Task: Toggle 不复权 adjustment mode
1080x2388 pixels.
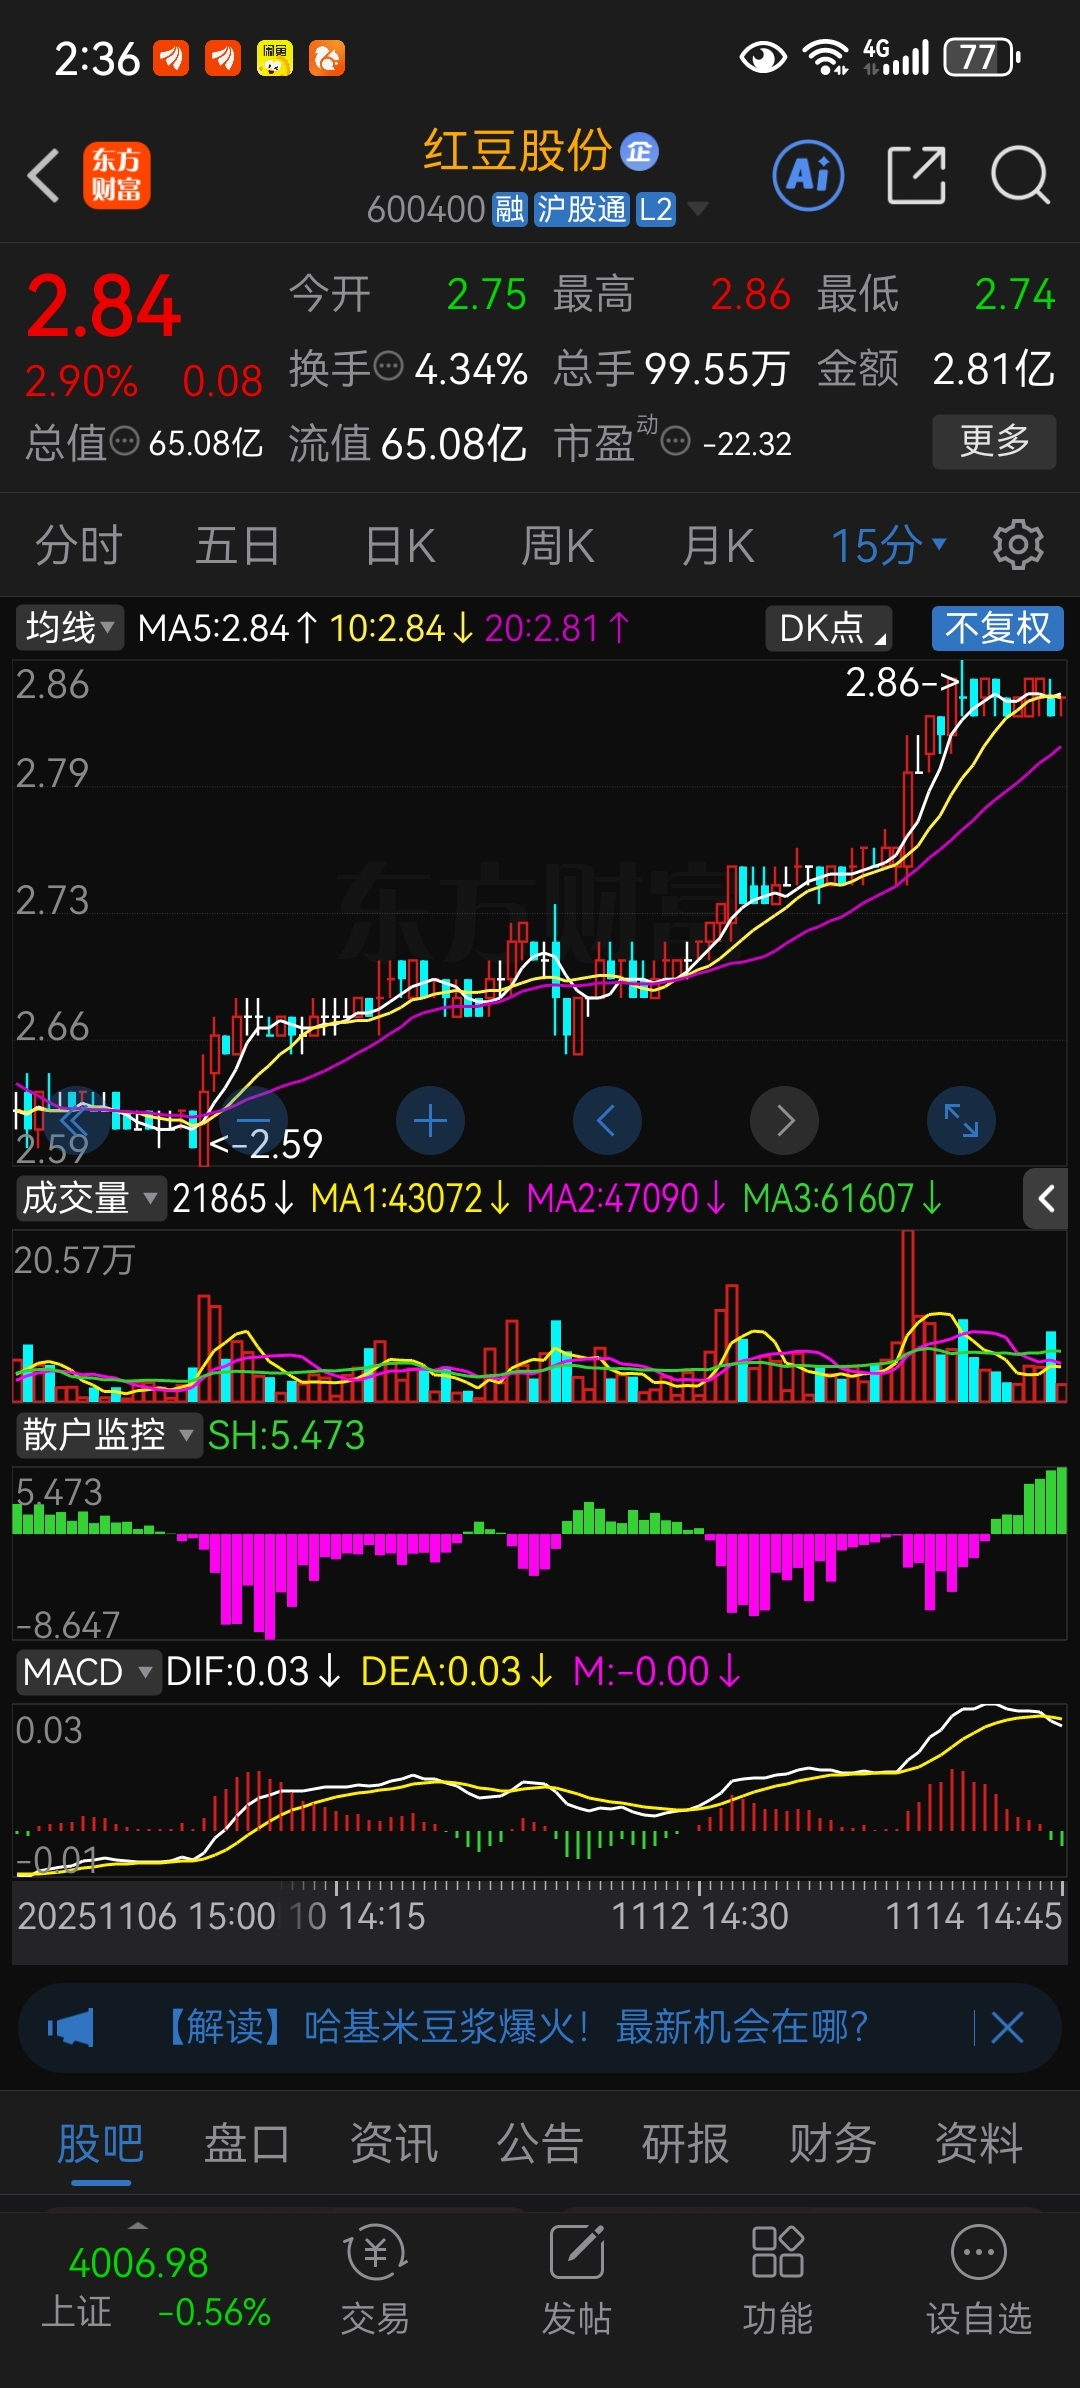Action: click(x=997, y=629)
